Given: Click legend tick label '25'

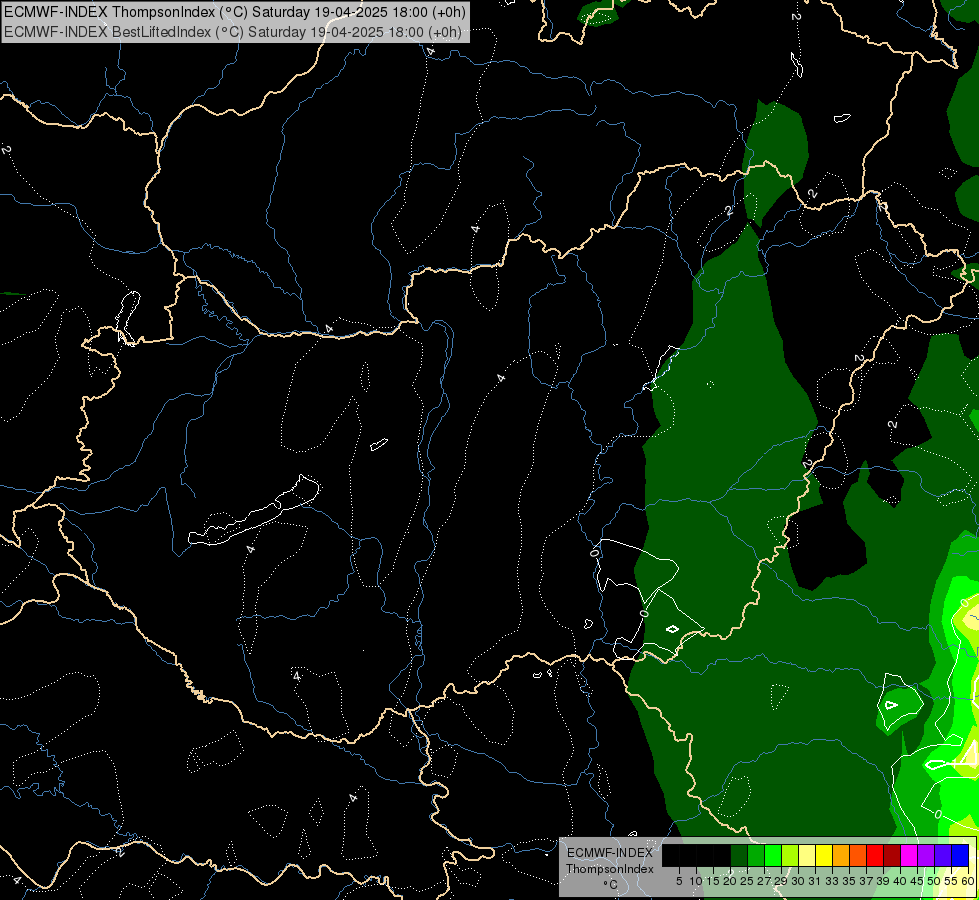Looking at the screenshot, I should 747,881.
